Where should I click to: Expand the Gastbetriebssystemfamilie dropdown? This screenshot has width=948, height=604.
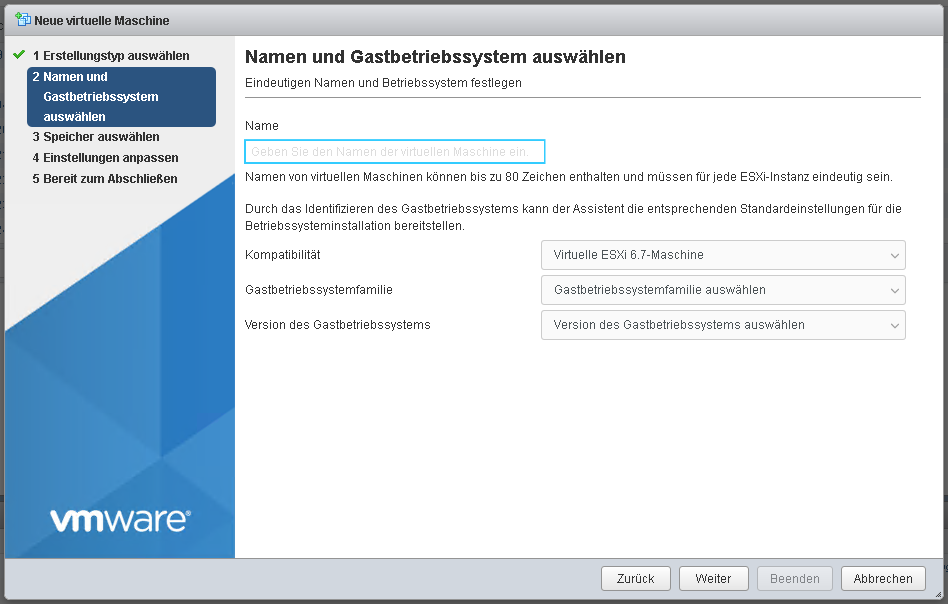pyautogui.click(x=723, y=290)
